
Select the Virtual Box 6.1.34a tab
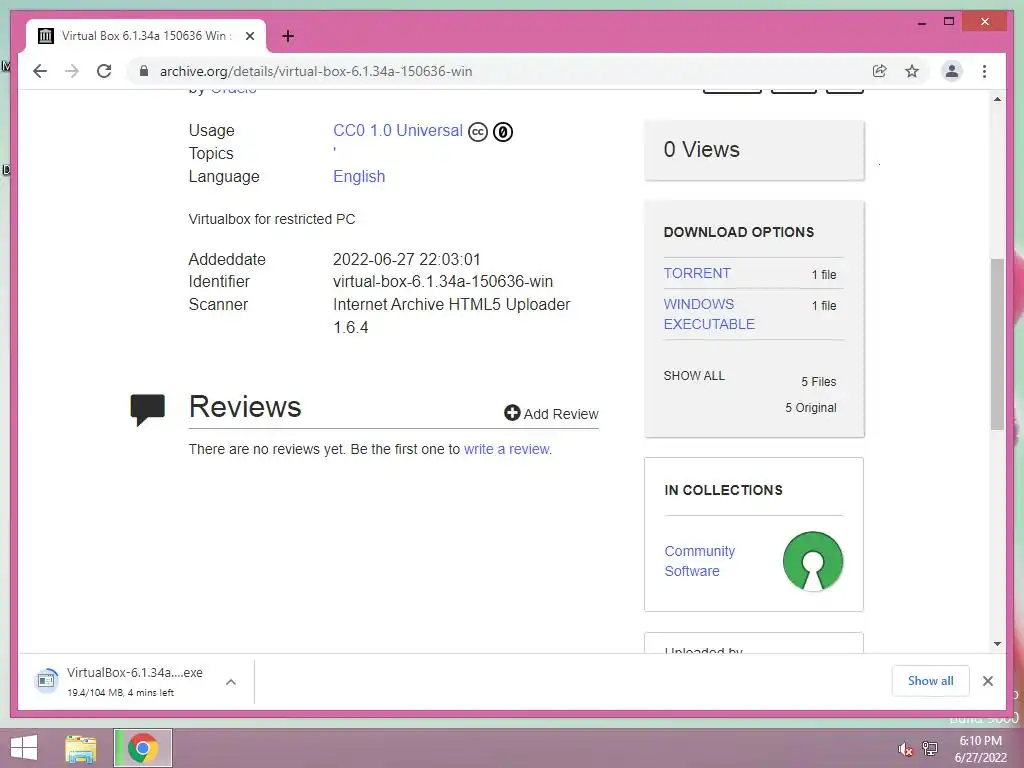pos(146,36)
